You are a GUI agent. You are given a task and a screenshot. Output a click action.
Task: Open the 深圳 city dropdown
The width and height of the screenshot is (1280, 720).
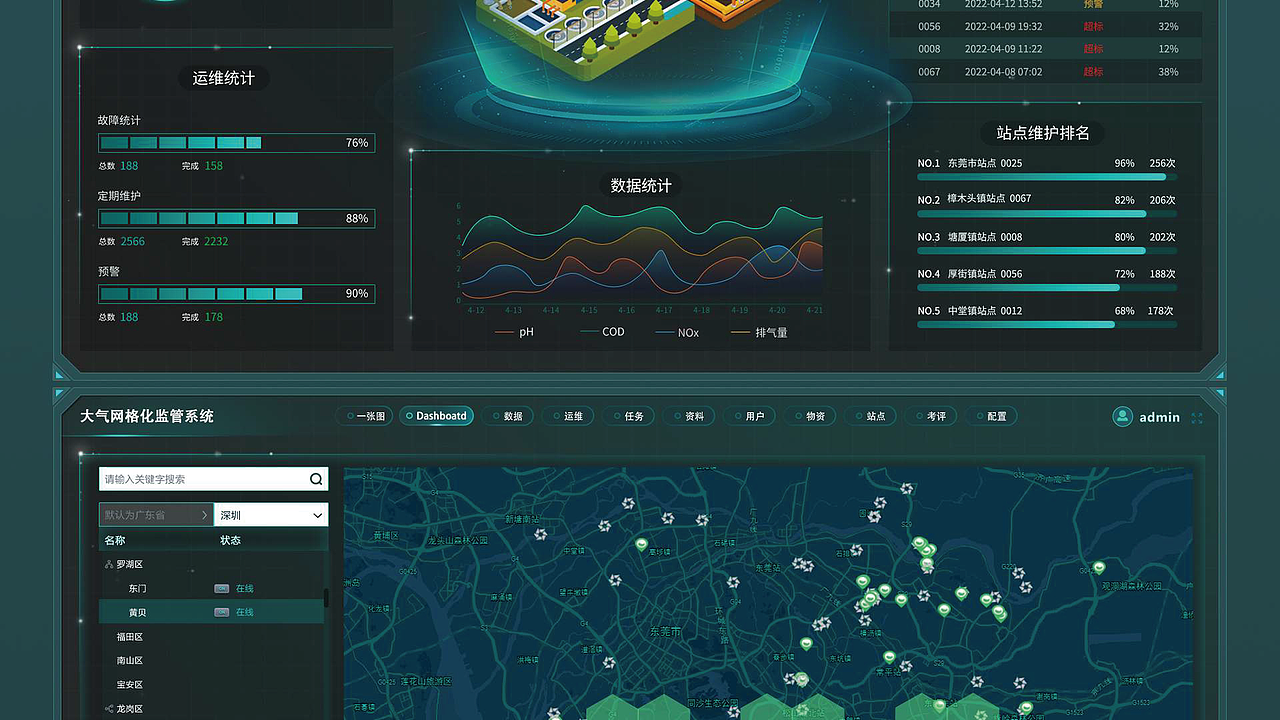(x=271, y=515)
